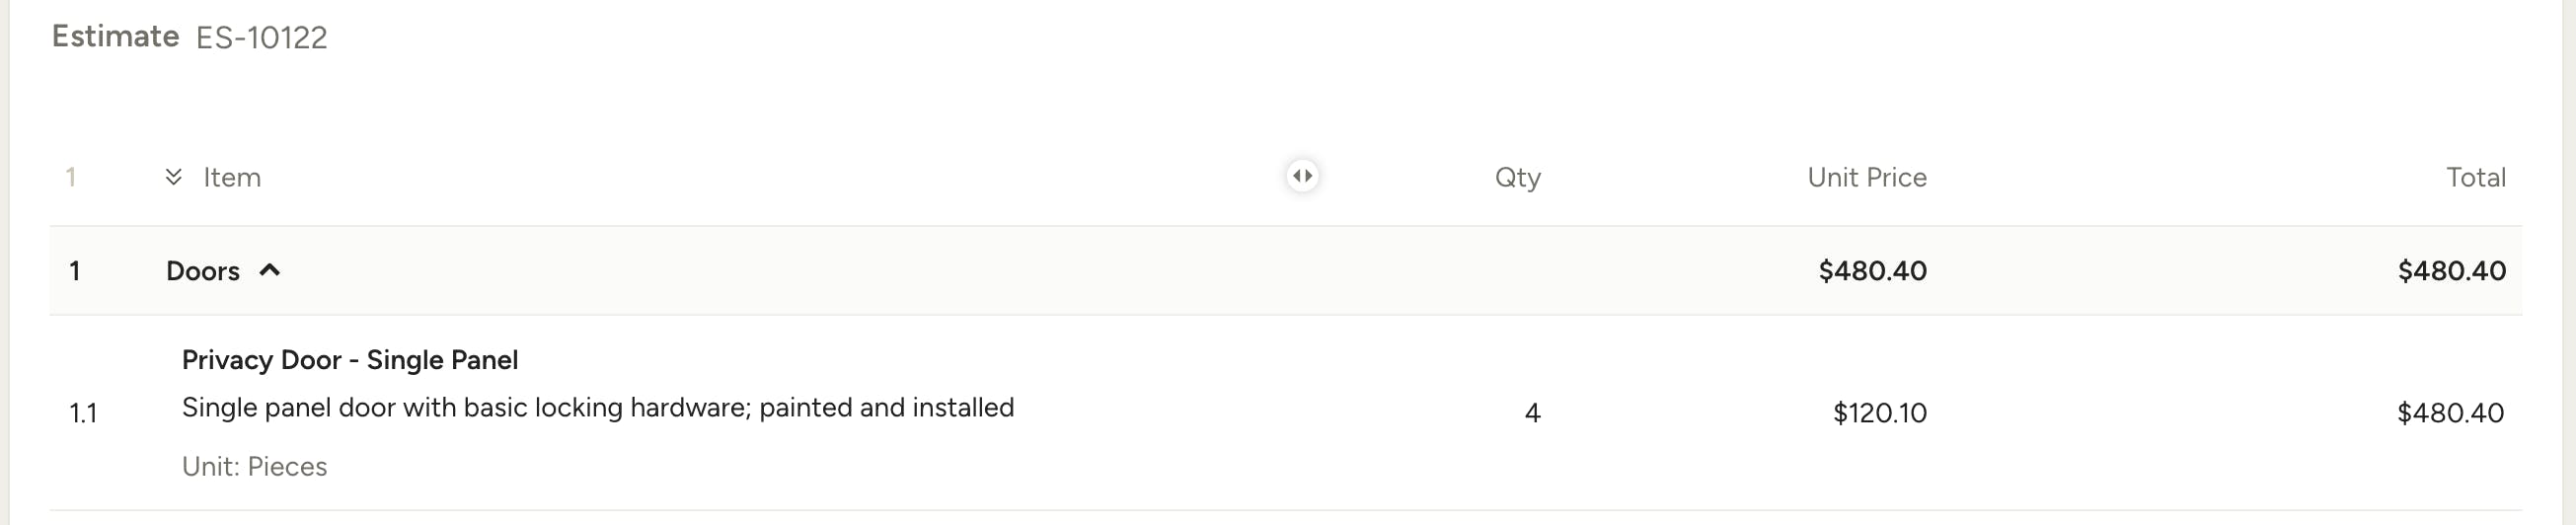The height and width of the screenshot is (525, 2576).
Task: Click the Item column header
Action: pyautogui.click(x=232, y=177)
